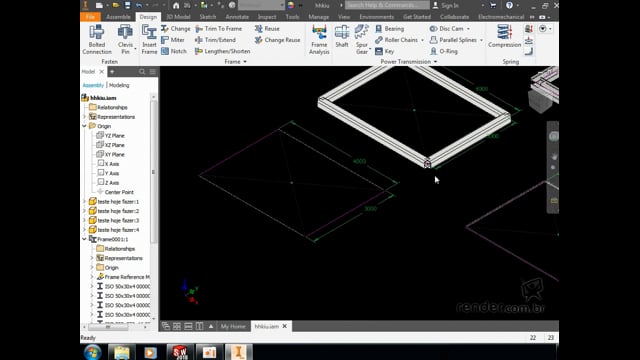The height and width of the screenshot is (360, 640).
Task: Add a browser panel with plus icon
Action: click(x=112, y=72)
